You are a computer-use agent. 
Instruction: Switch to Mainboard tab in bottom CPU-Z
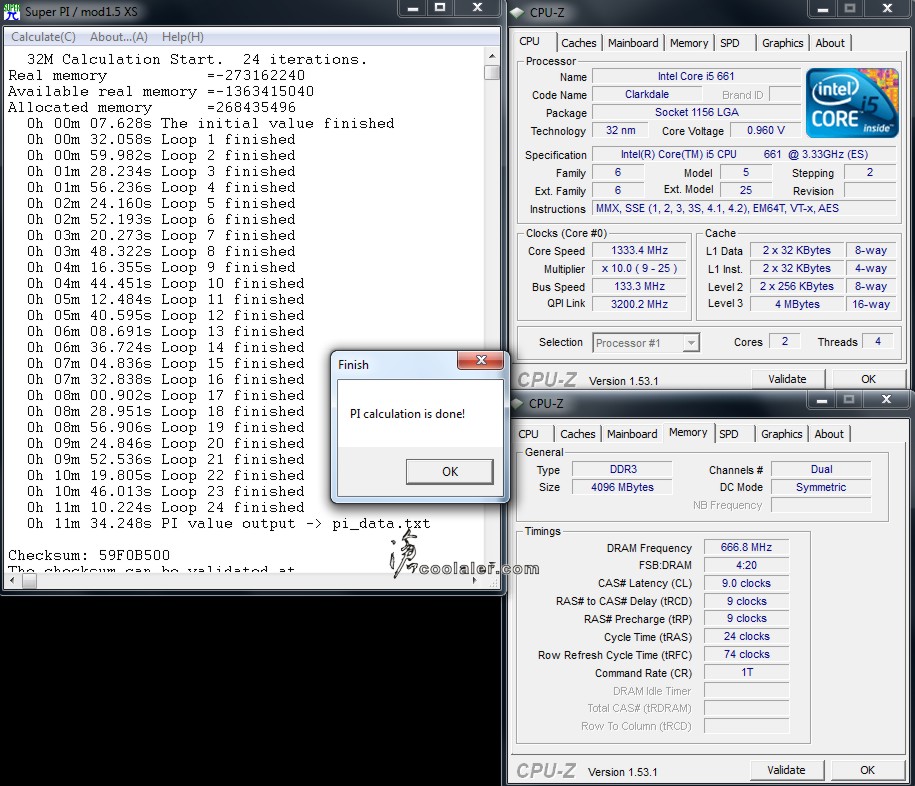[632, 434]
